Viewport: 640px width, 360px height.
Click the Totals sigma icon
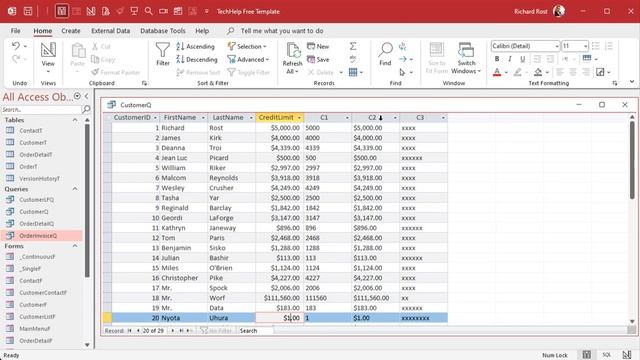[353, 46]
